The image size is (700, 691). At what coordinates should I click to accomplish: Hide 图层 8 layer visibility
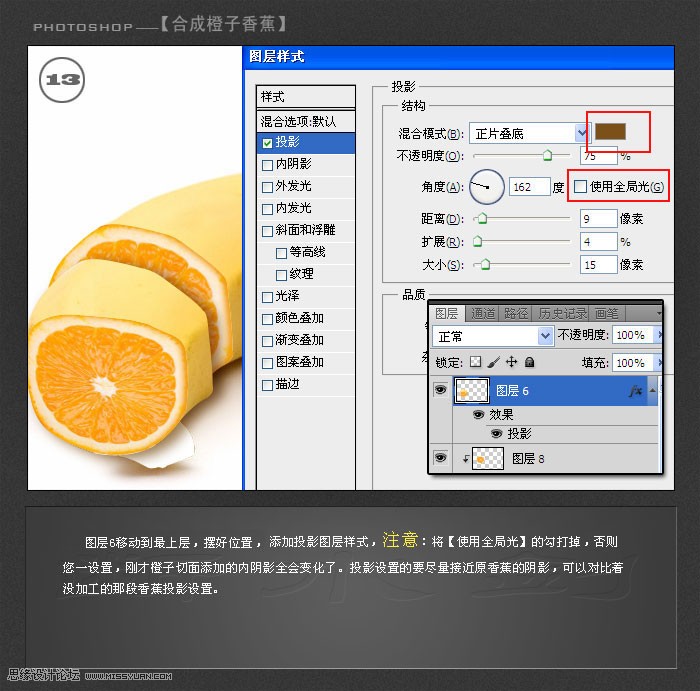click(440, 458)
